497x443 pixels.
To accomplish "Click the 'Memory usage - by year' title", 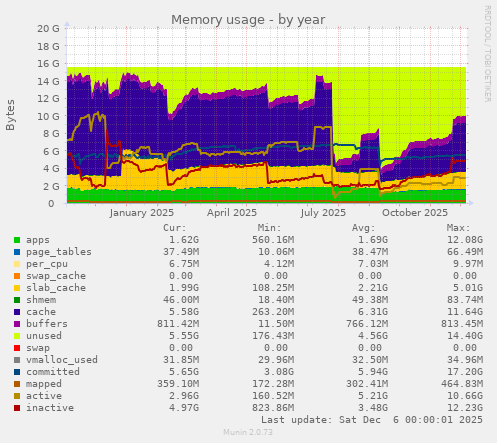I will coord(248,20).
